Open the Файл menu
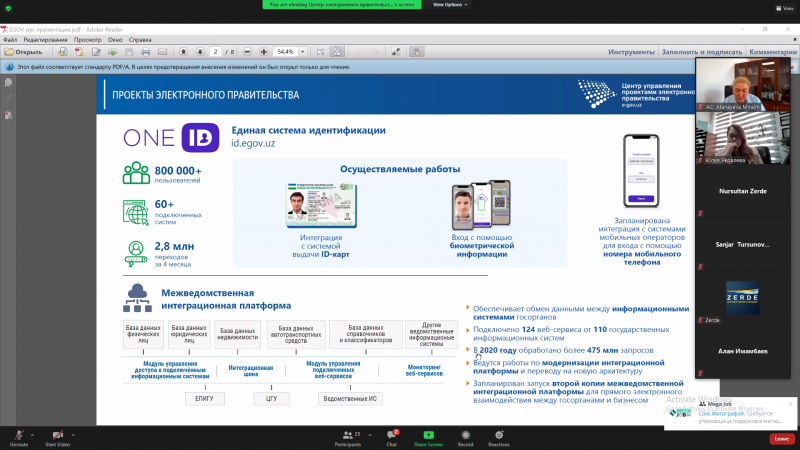Screen dimensions: 800x450 coord(10,39)
